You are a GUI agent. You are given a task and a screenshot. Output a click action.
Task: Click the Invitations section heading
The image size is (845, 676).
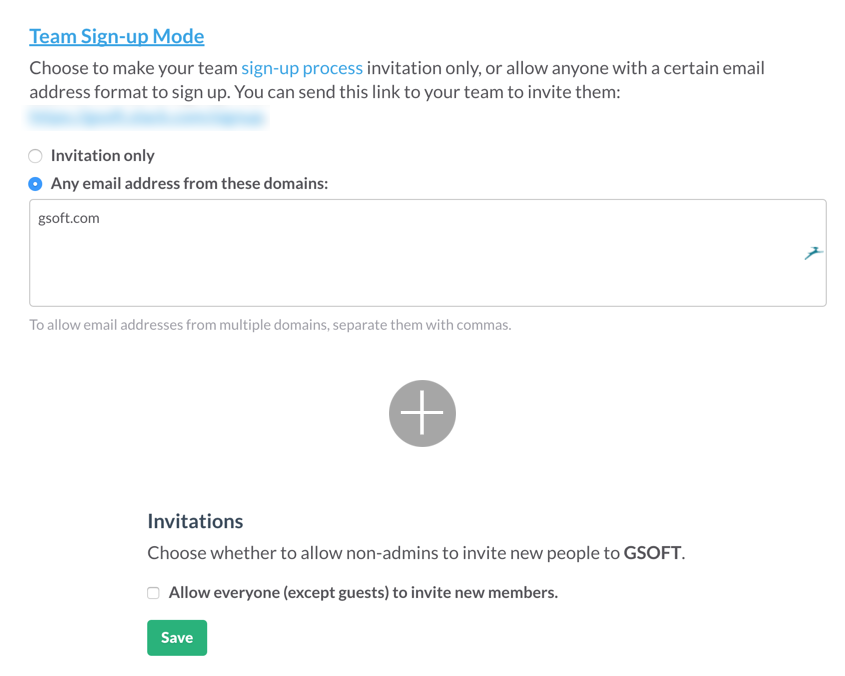click(195, 521)
